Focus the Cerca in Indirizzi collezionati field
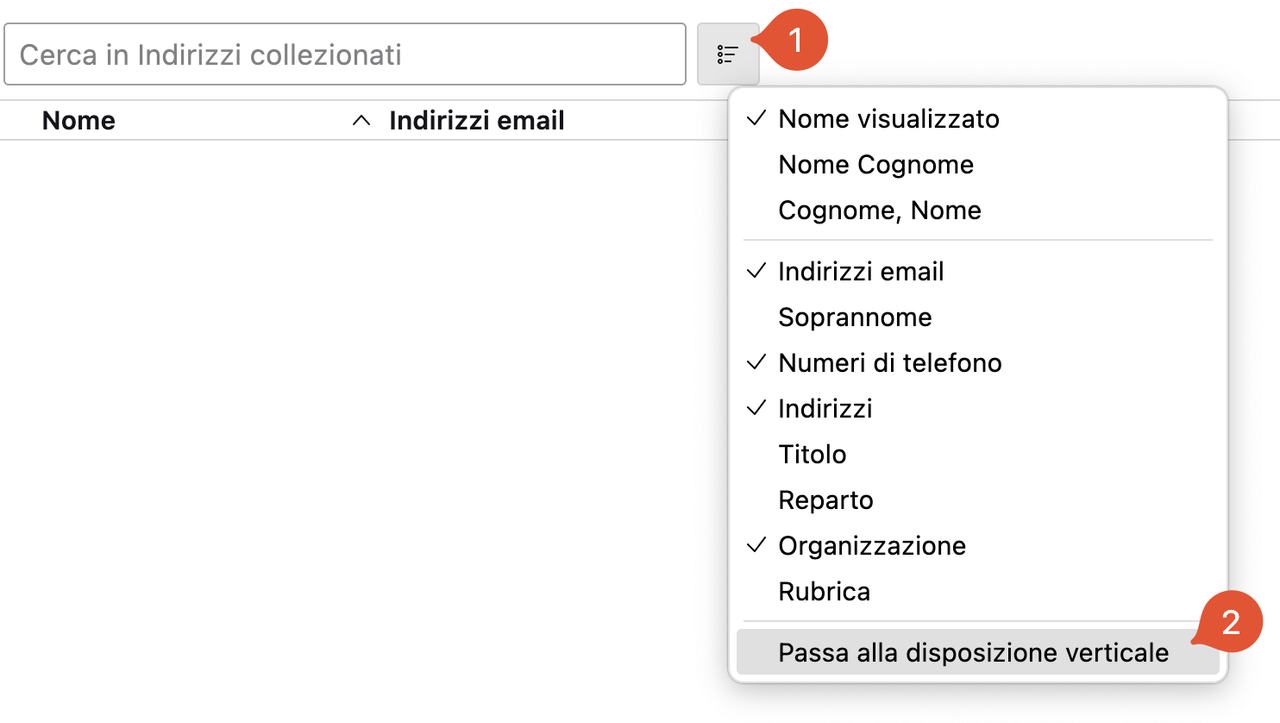 click(345, 54)
